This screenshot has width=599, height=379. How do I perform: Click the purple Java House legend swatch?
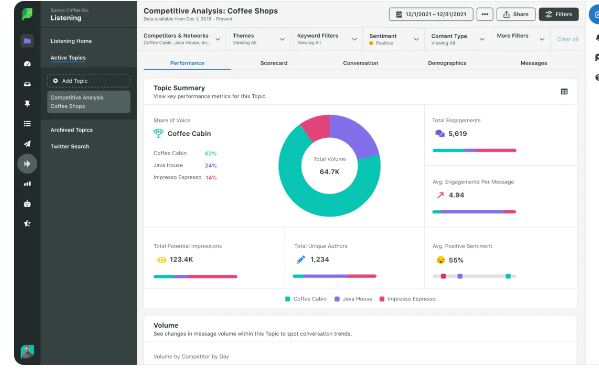point(337,299)
